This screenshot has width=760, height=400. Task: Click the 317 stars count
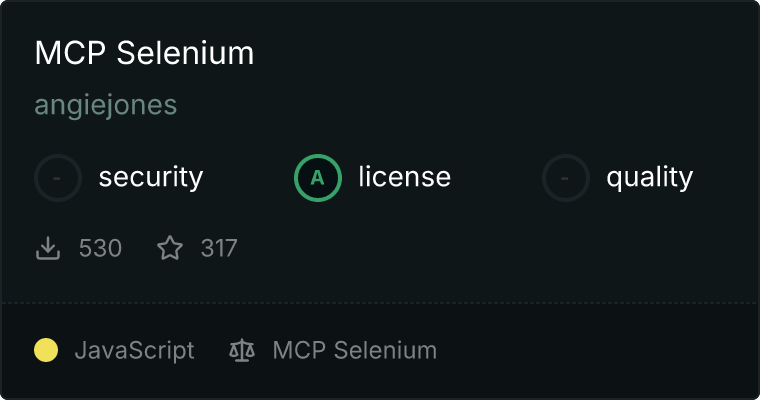pyautogui.click(x=219, y=248)
